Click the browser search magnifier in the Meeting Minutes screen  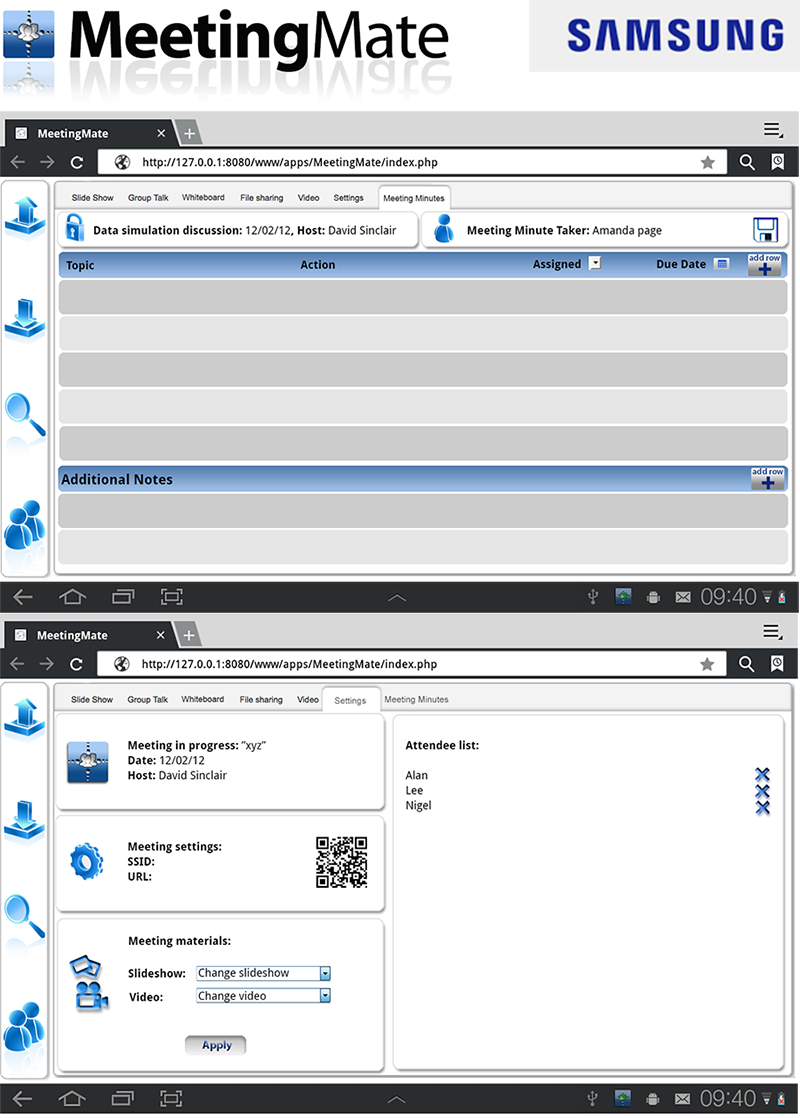(x=747, y=163)
